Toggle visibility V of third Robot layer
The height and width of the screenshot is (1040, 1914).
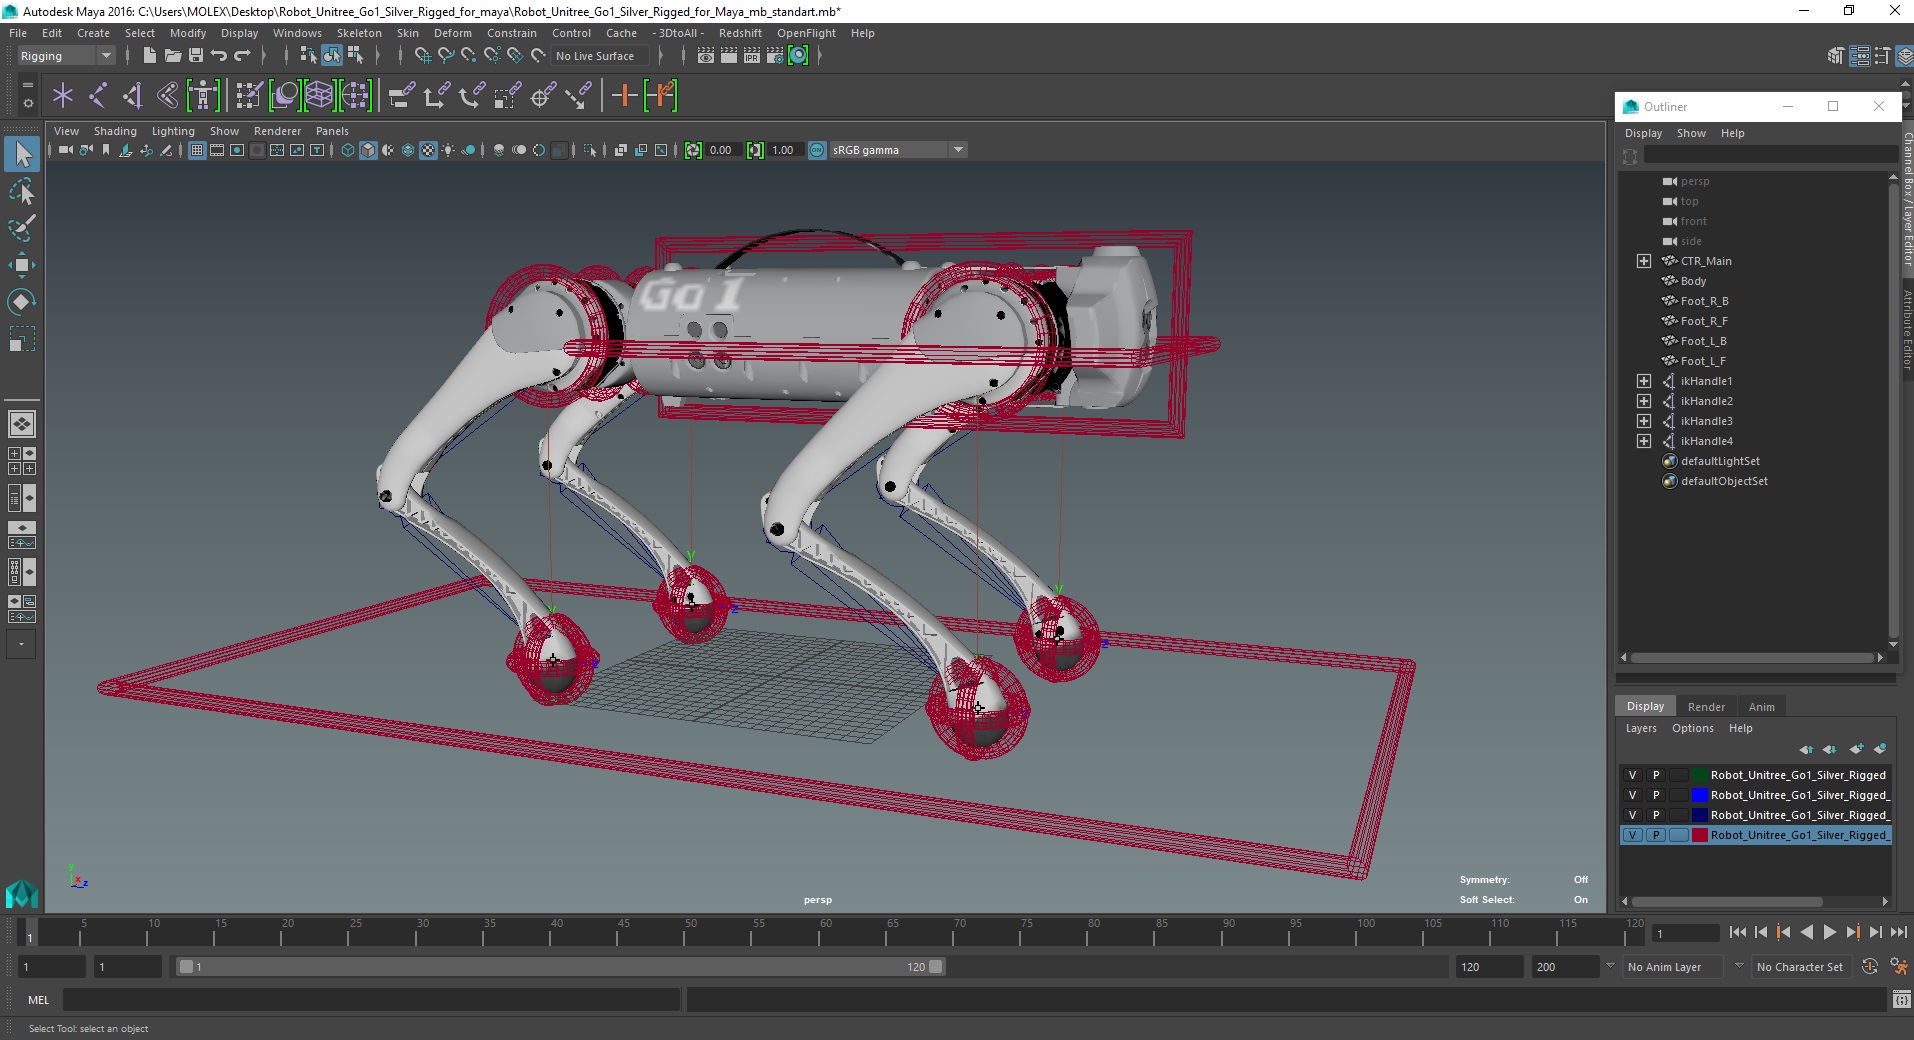coord(1632,815)
